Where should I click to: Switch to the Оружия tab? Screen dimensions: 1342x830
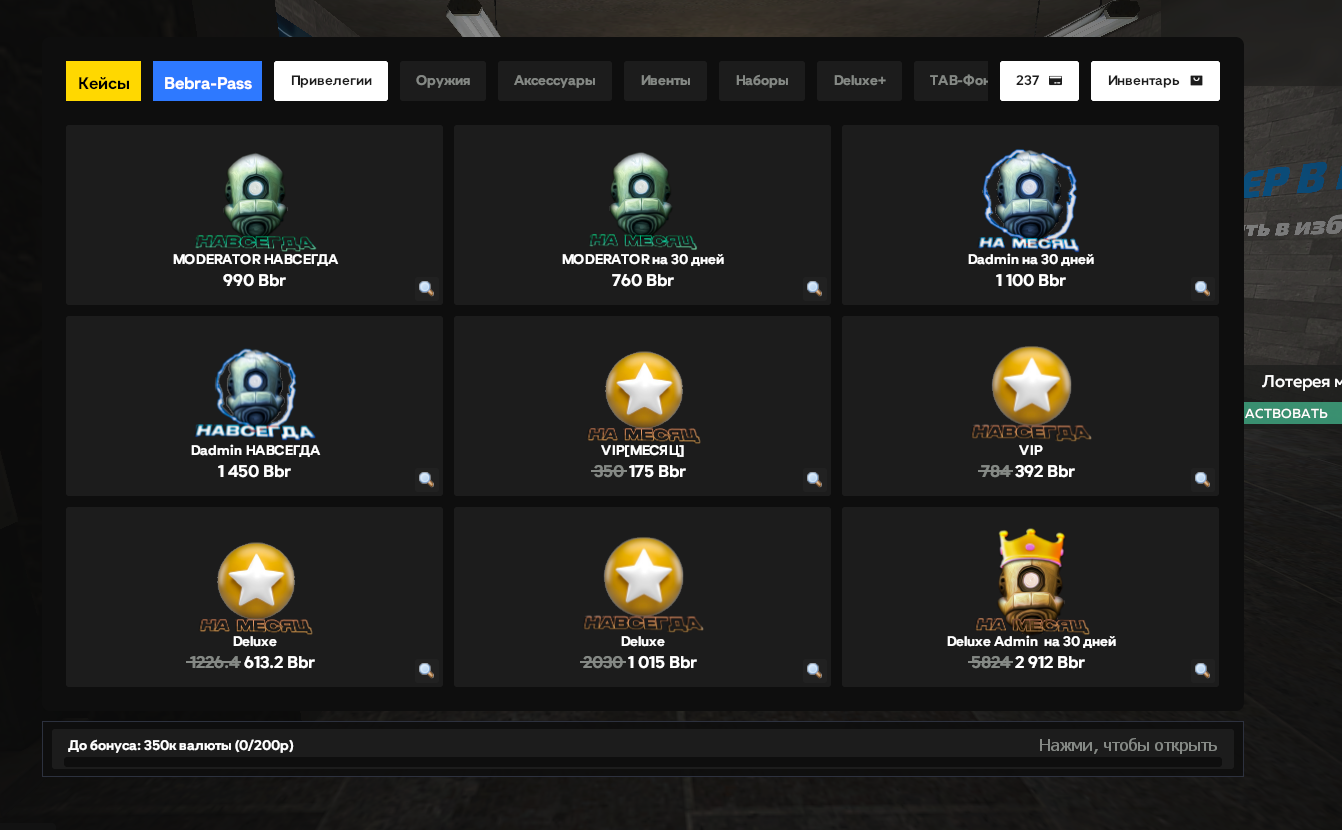point(443,81)
